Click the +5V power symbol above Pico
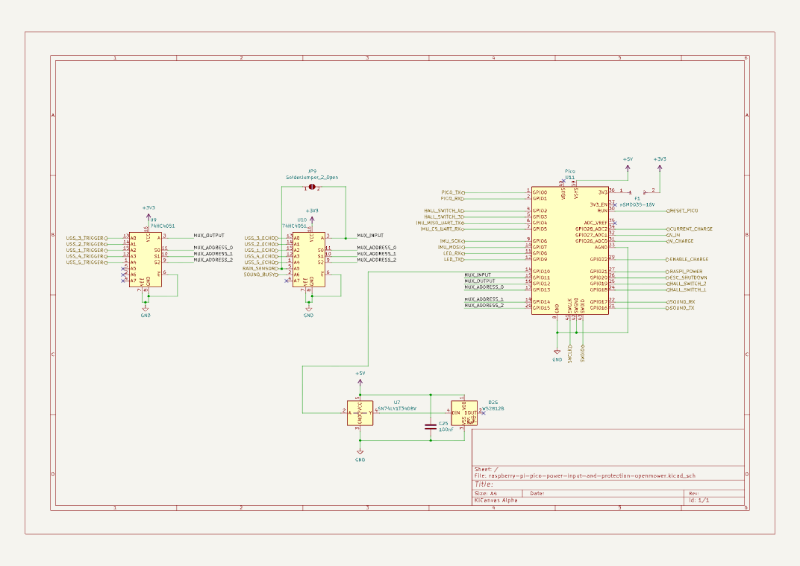This screenshot has height=566, width=800. point(627,161)
